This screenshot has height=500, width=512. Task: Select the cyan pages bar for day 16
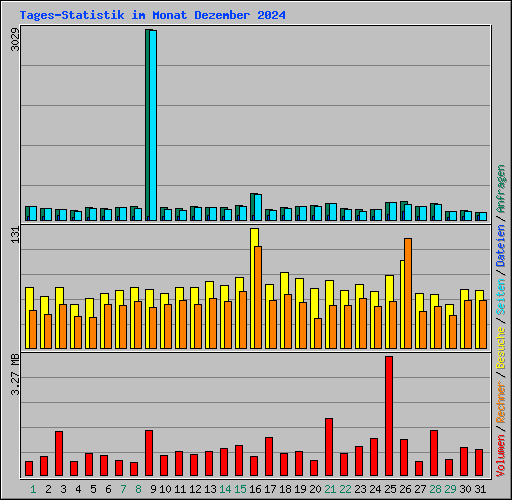click(x=258, y=208)
